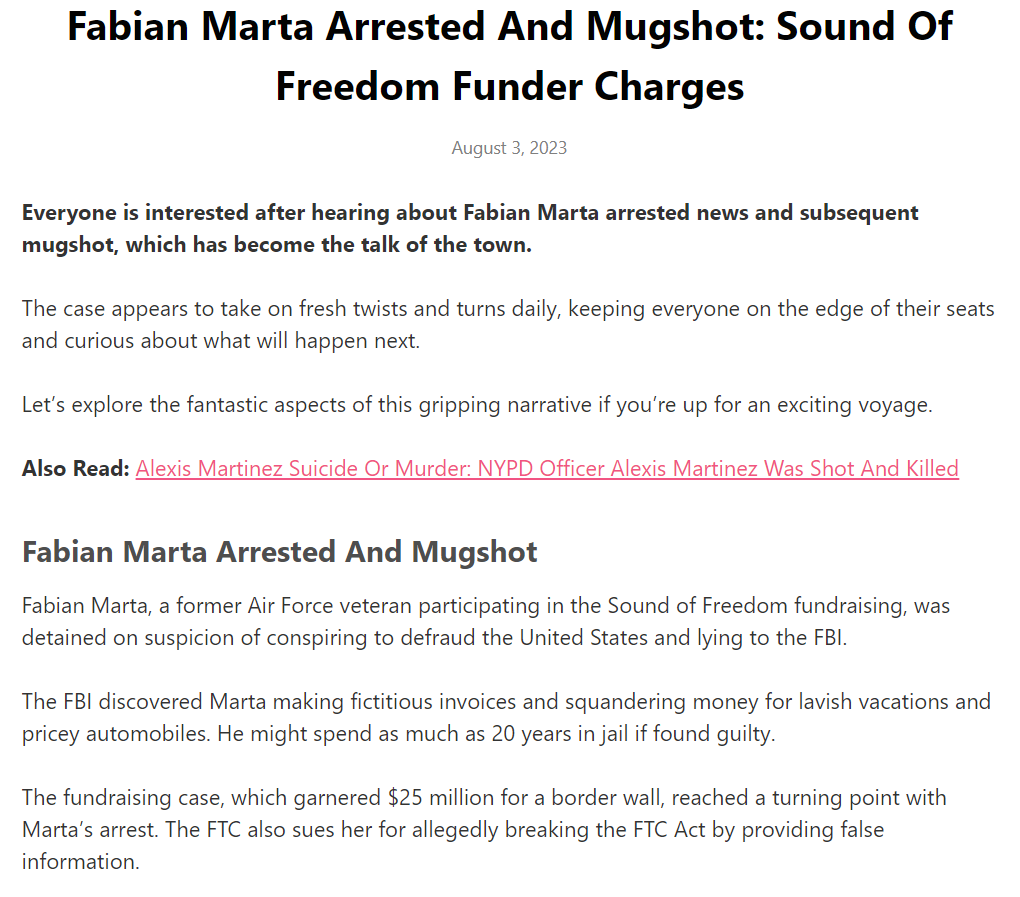Viewport: 1020px width, 897px height.
Task: Click the bold intro paragraph about mugshot
Action: coord(470,228)
